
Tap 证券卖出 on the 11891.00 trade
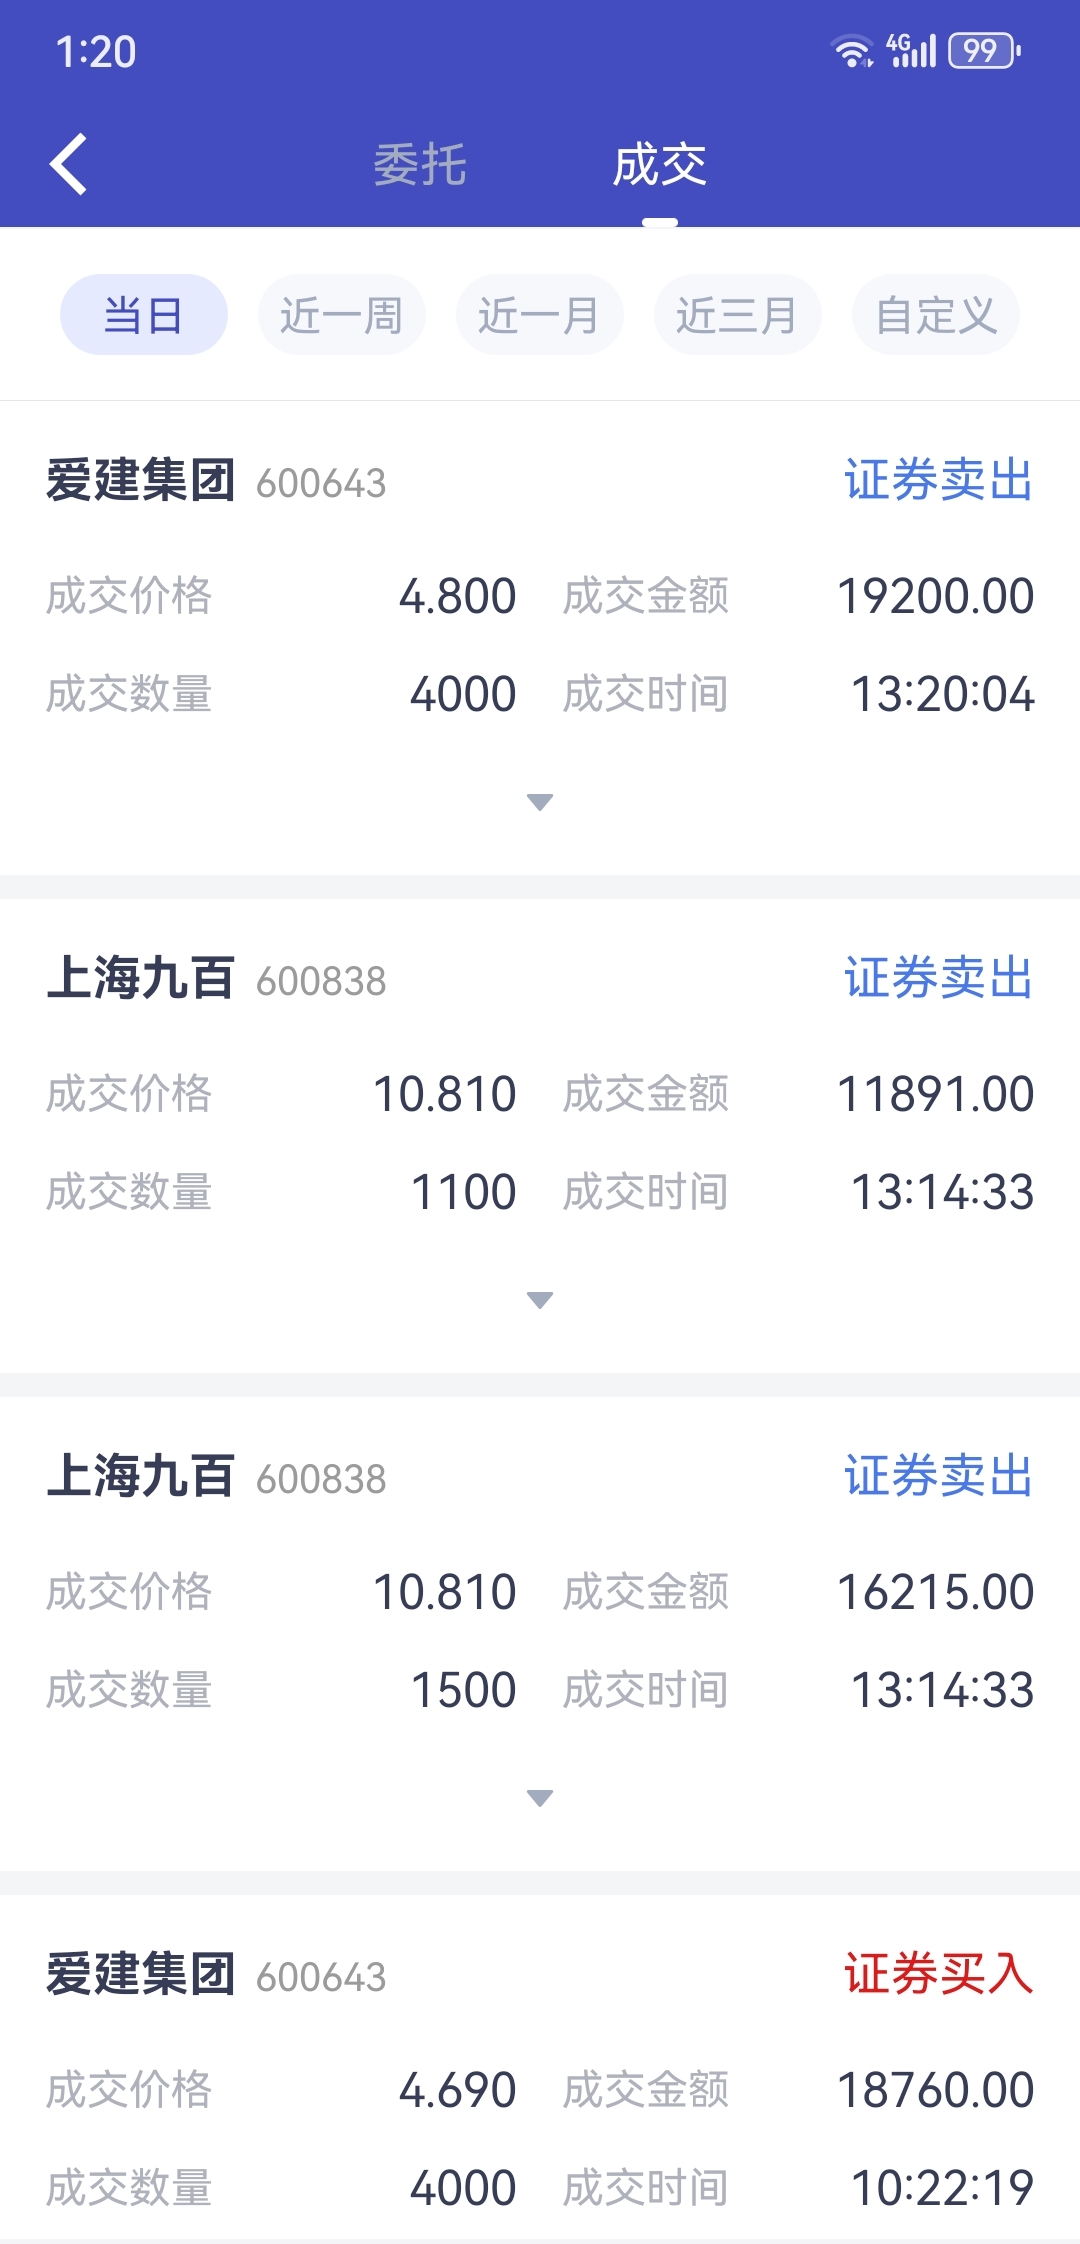[939, 978]
